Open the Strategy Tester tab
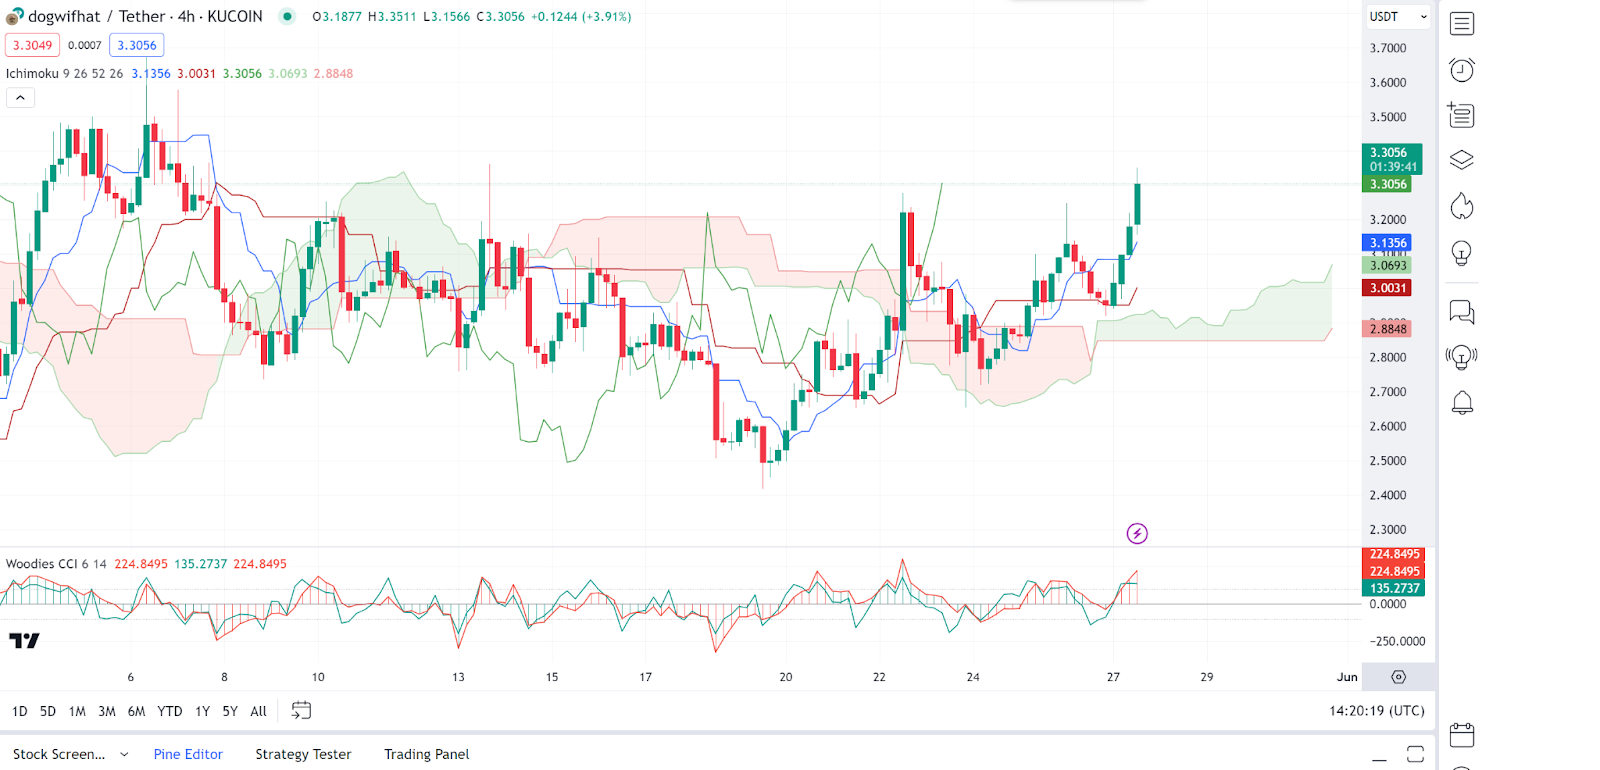 (x=303, y=754)
